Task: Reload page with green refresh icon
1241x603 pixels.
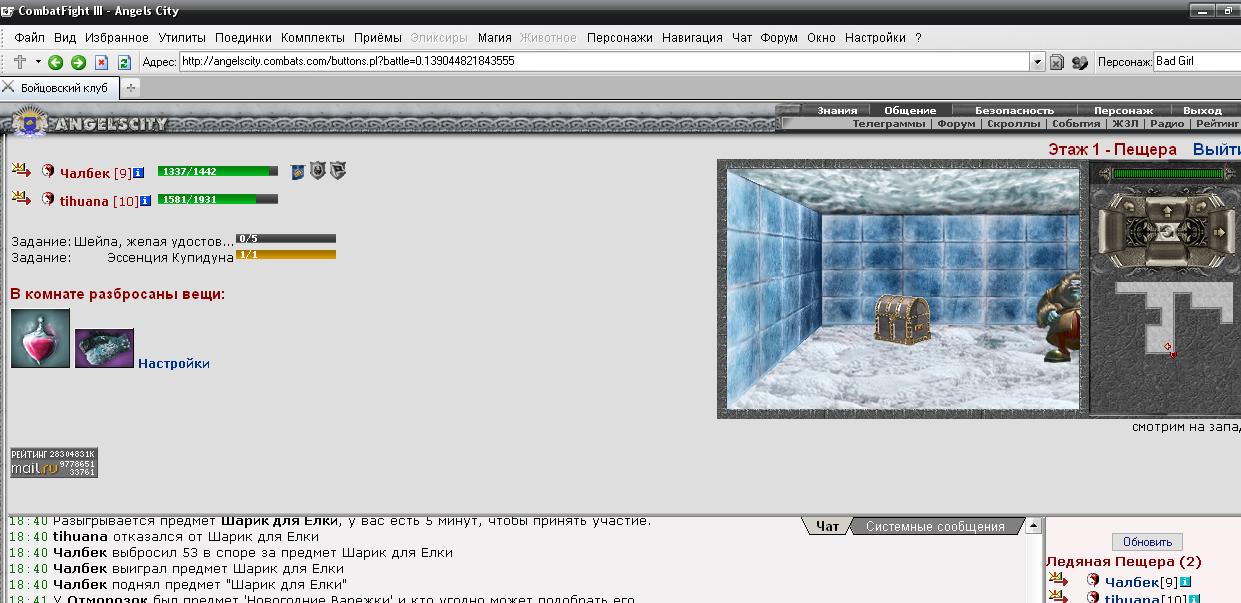Action: coord(124,62)
